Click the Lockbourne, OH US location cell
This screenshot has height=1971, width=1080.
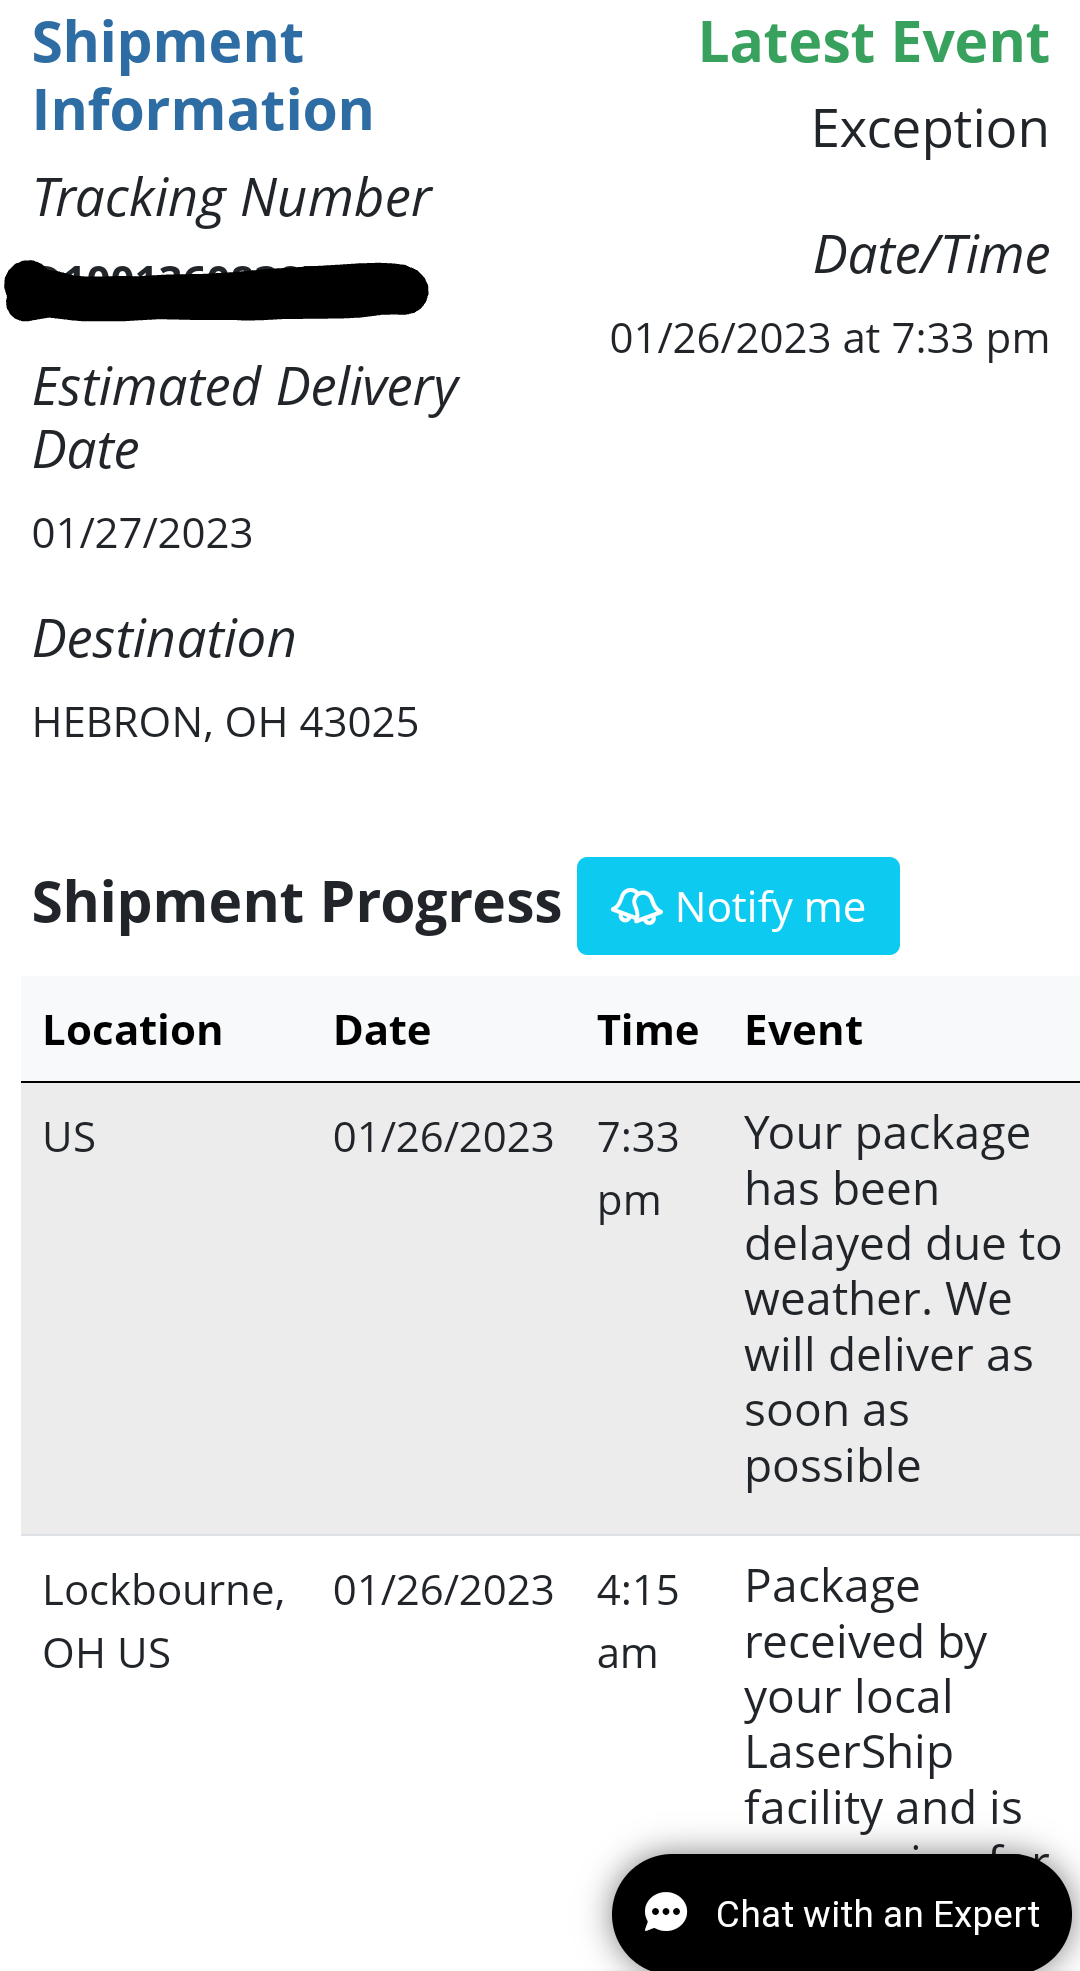click(163, 1621)
